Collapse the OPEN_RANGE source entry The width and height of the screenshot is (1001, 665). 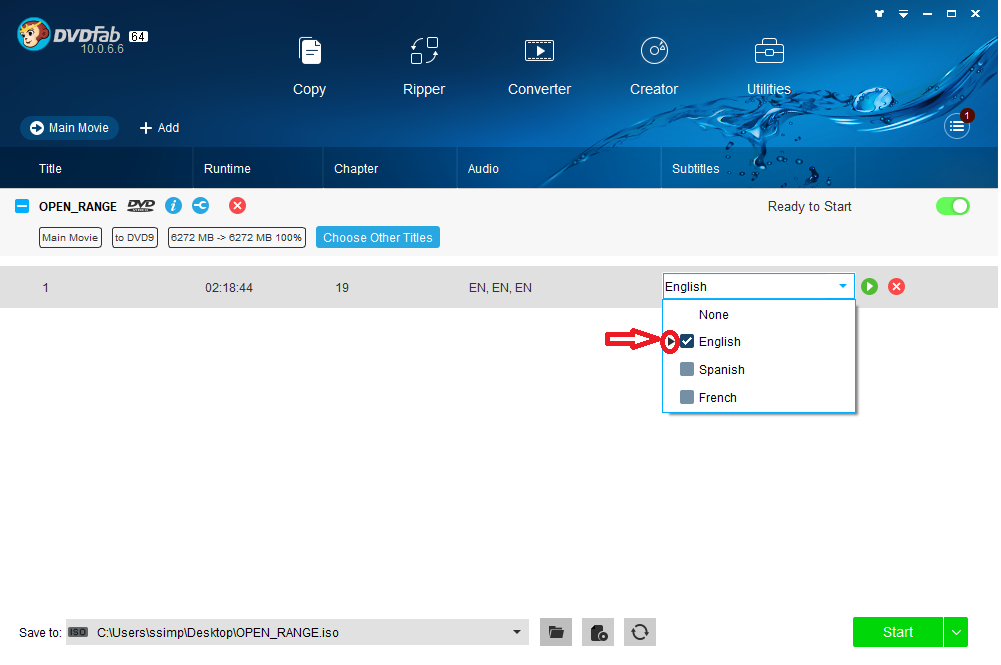point(22,206)
